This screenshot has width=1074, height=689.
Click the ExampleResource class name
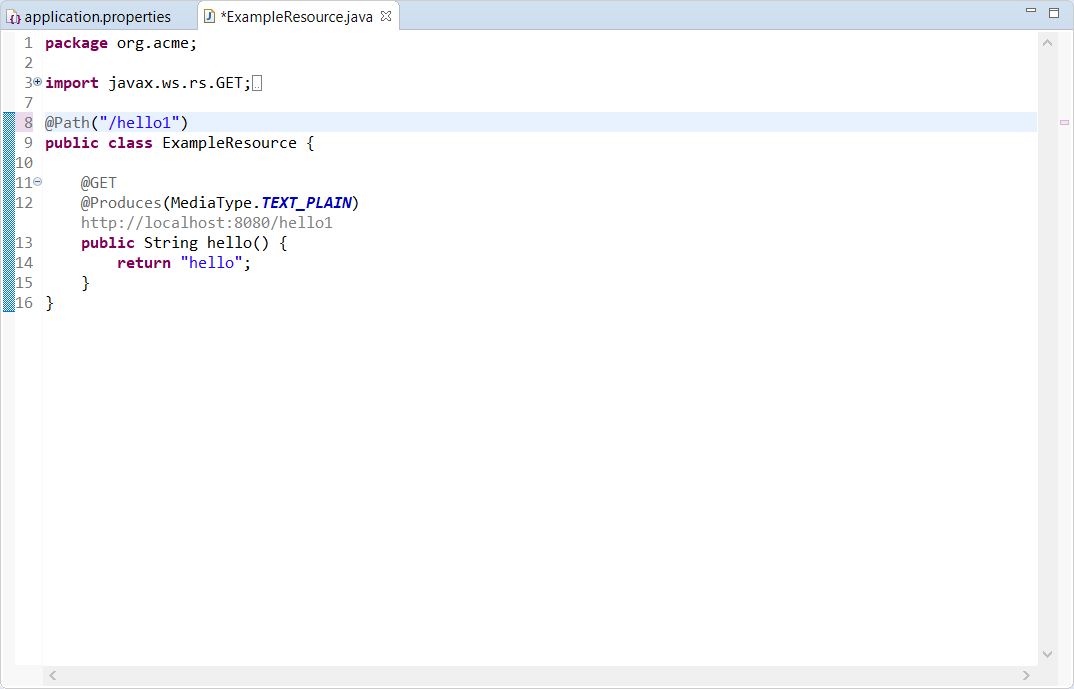pyautogui.click(x=229, y=143)
